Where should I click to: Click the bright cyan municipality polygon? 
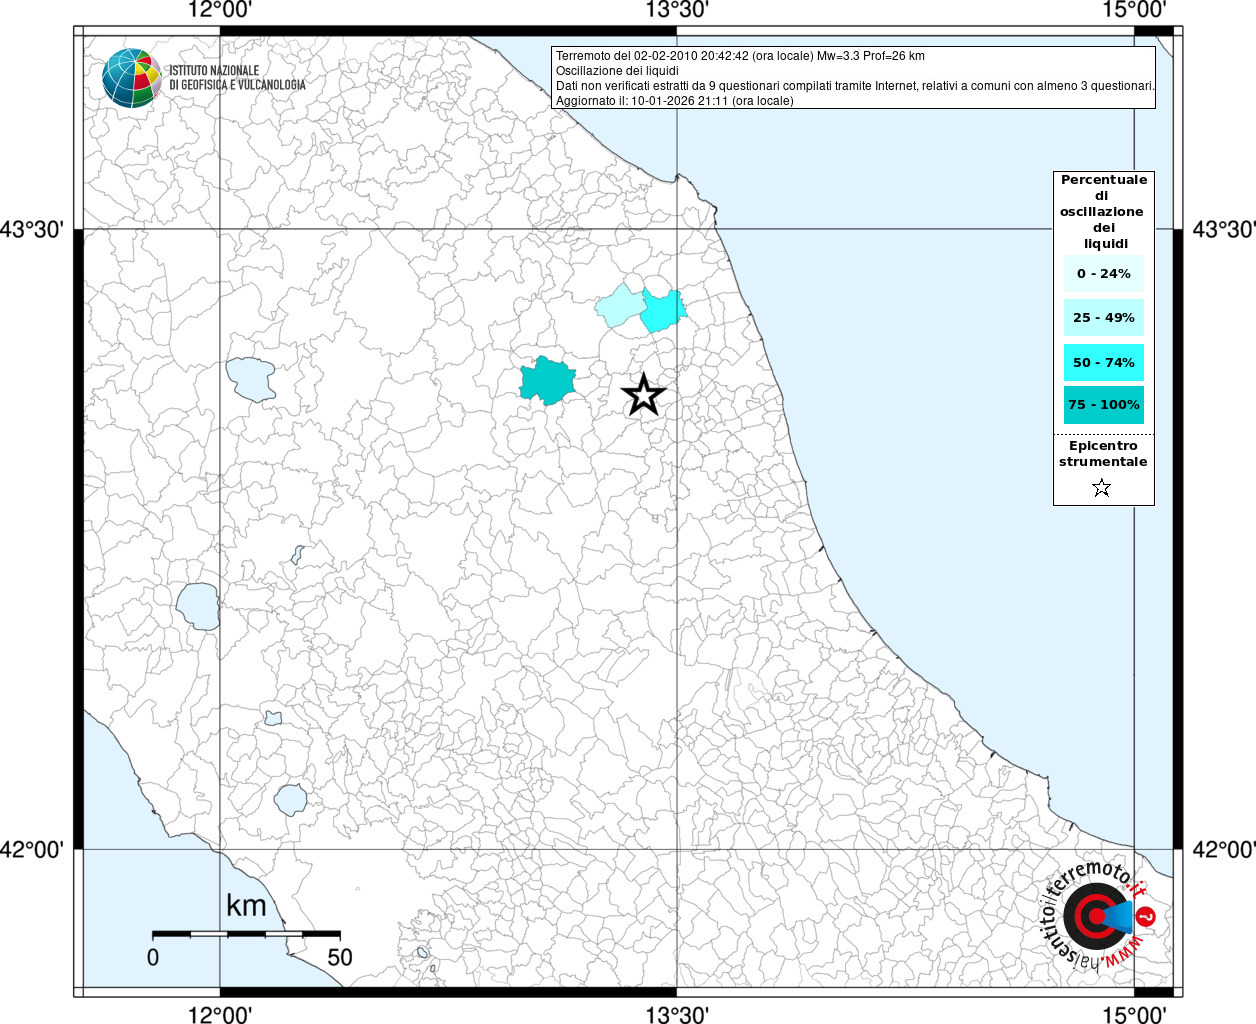663,310
